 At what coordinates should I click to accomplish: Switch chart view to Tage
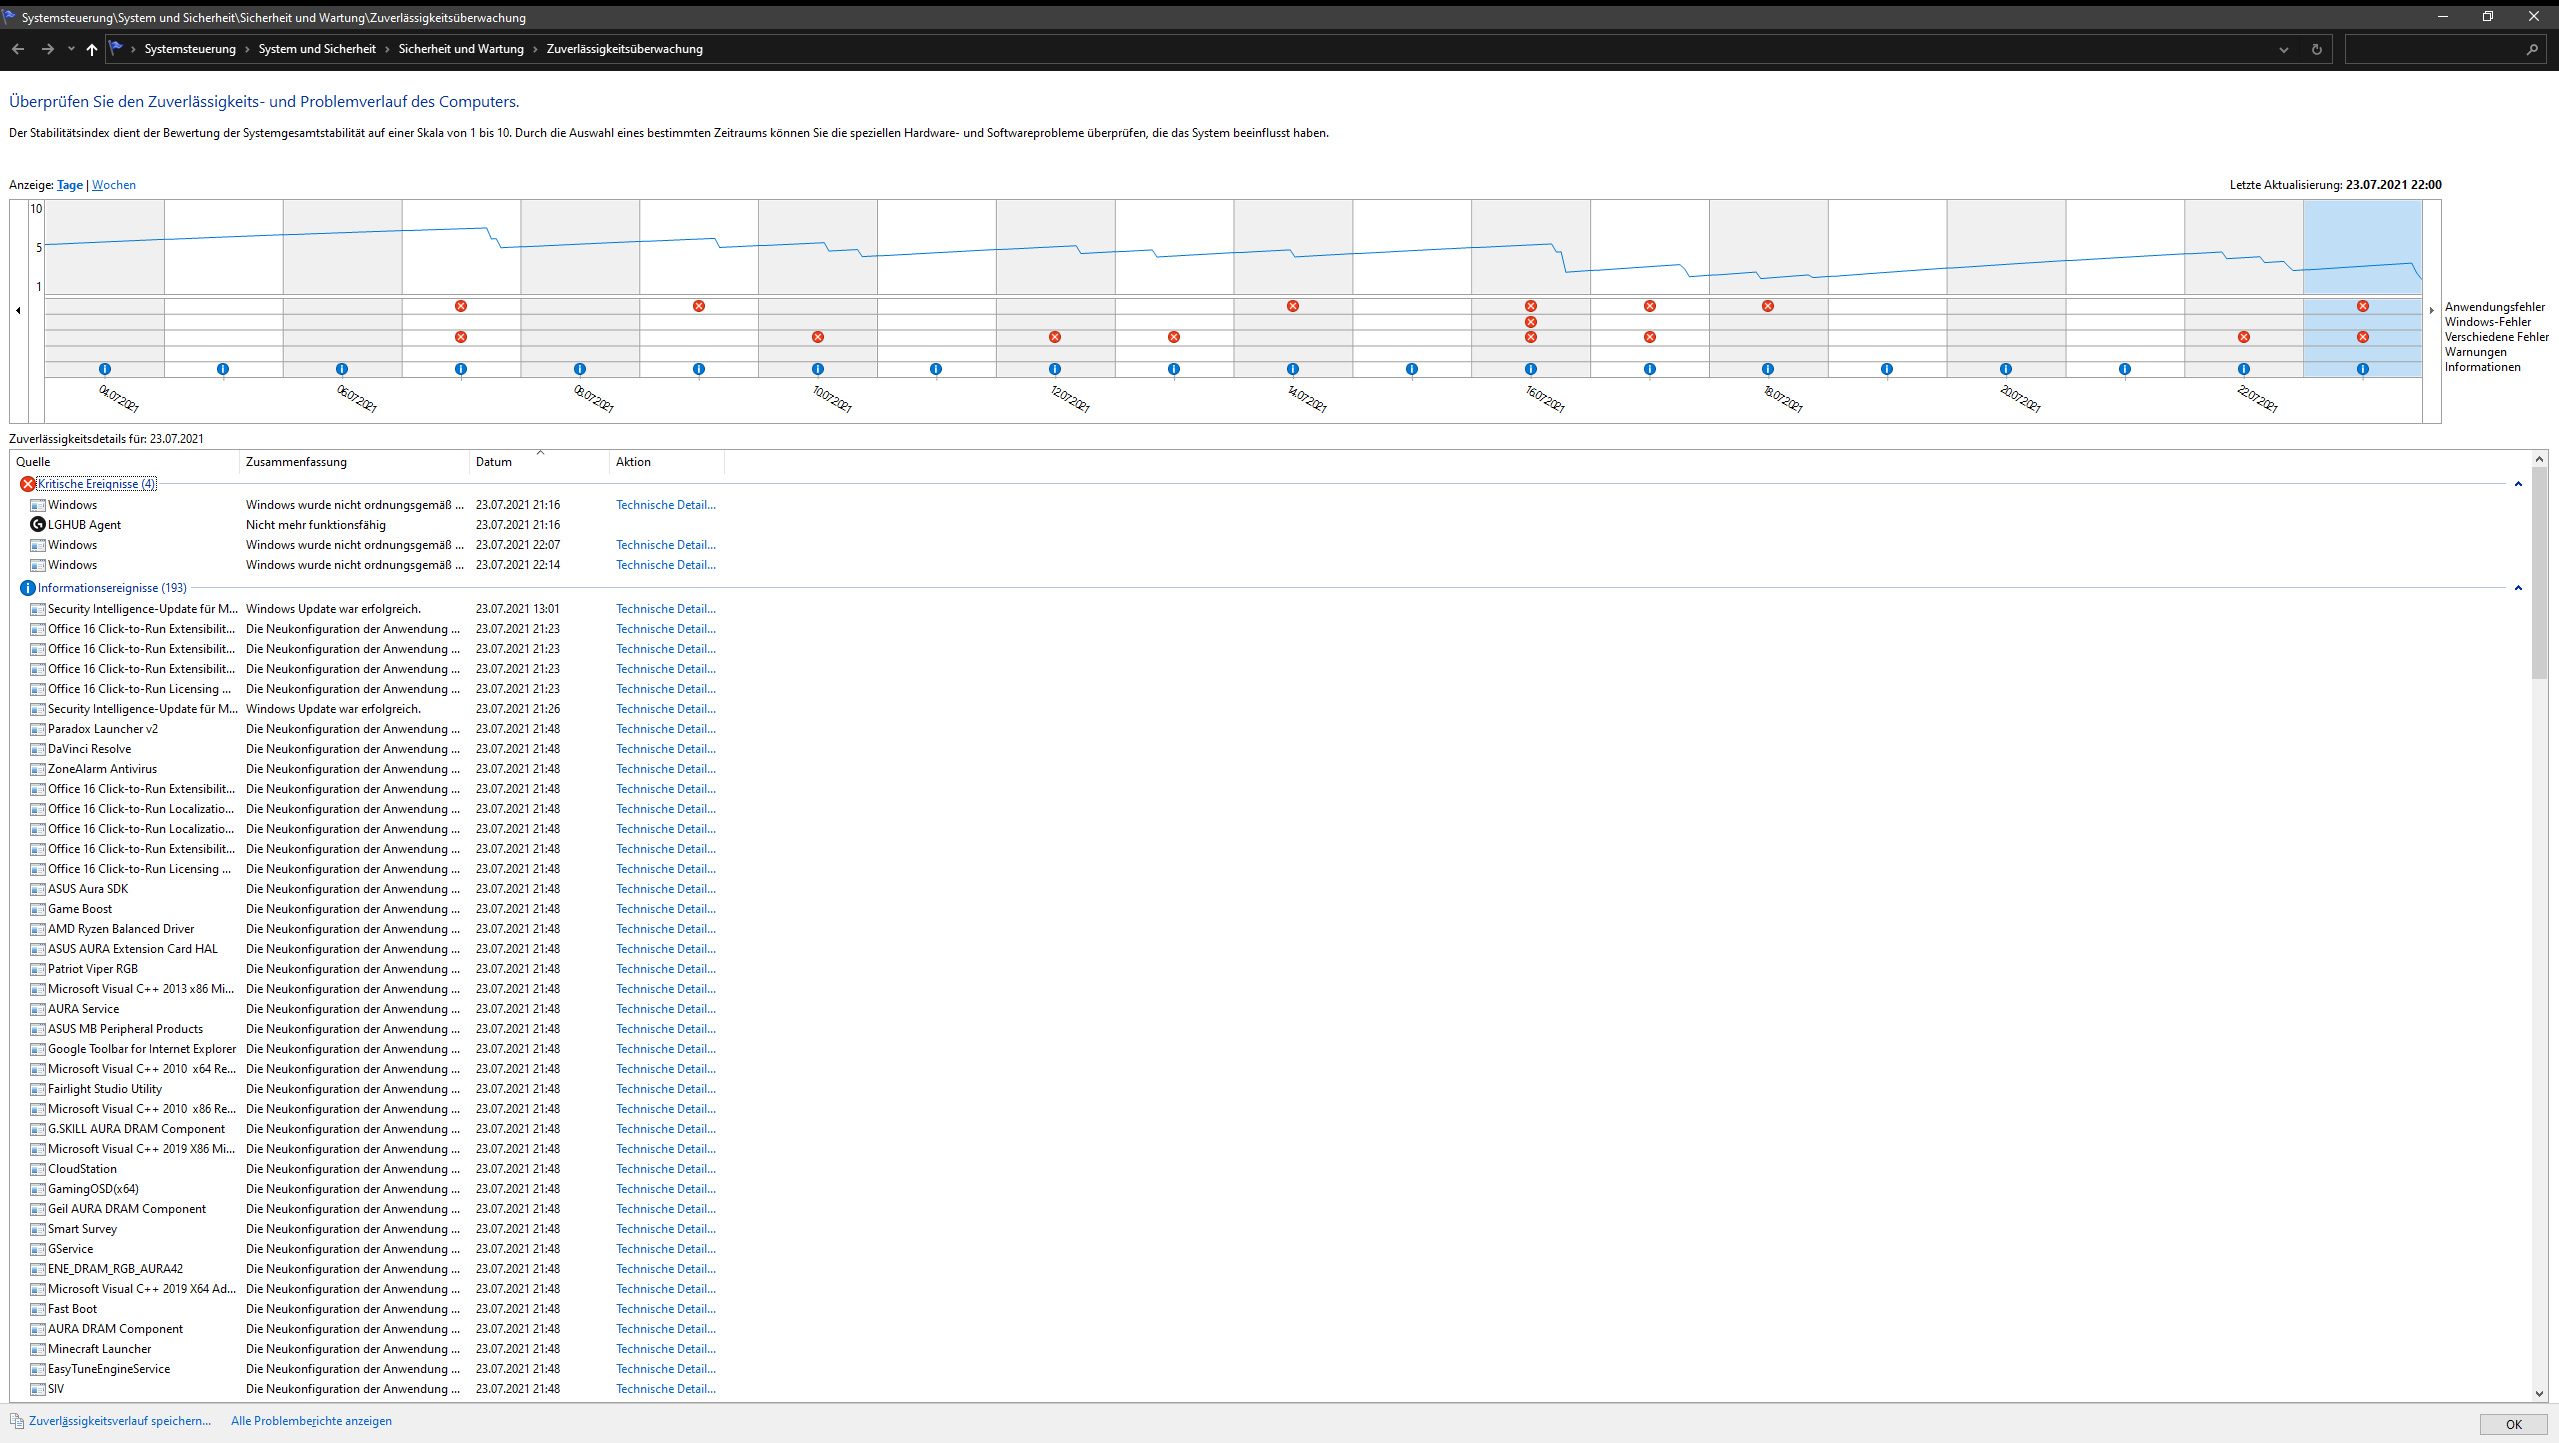pos(70,185)
